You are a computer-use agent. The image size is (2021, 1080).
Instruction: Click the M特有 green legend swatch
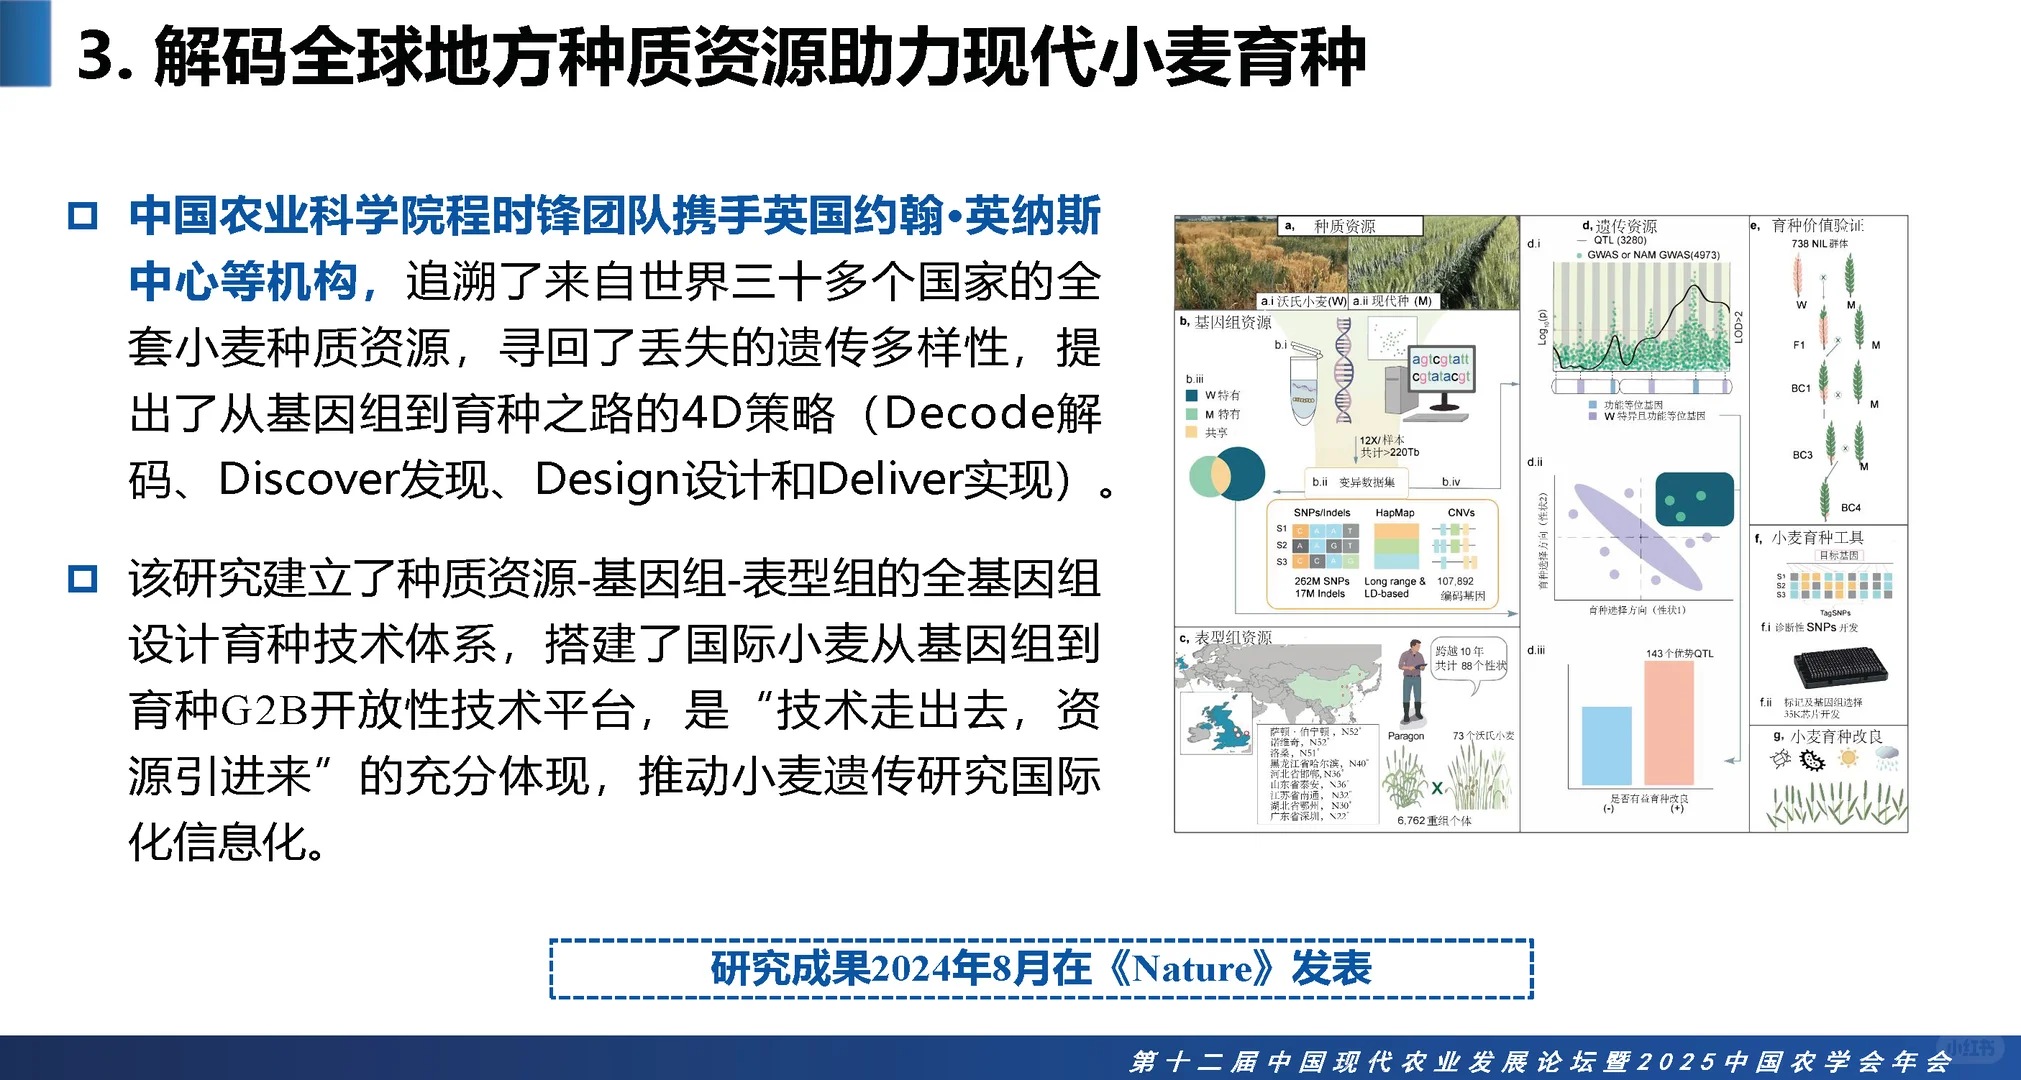pyautogui.click(x=1191, y=414)
